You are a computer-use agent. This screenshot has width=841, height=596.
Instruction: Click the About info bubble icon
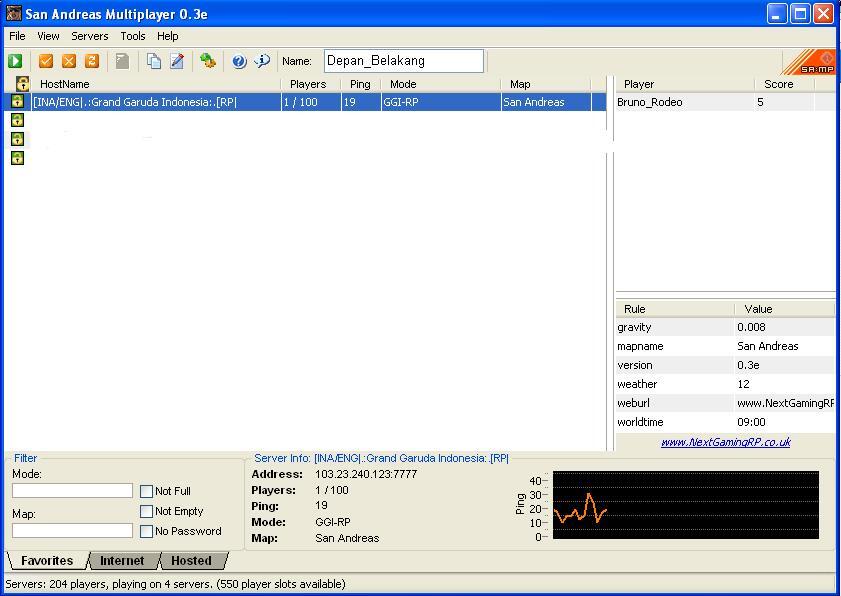click(262, 61)
